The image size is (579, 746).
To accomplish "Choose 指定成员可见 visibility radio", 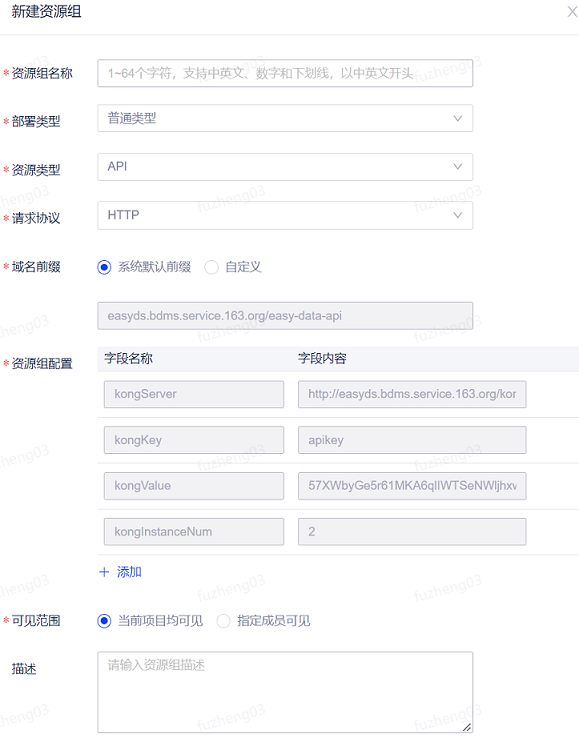I will click(x=224, y=621).
